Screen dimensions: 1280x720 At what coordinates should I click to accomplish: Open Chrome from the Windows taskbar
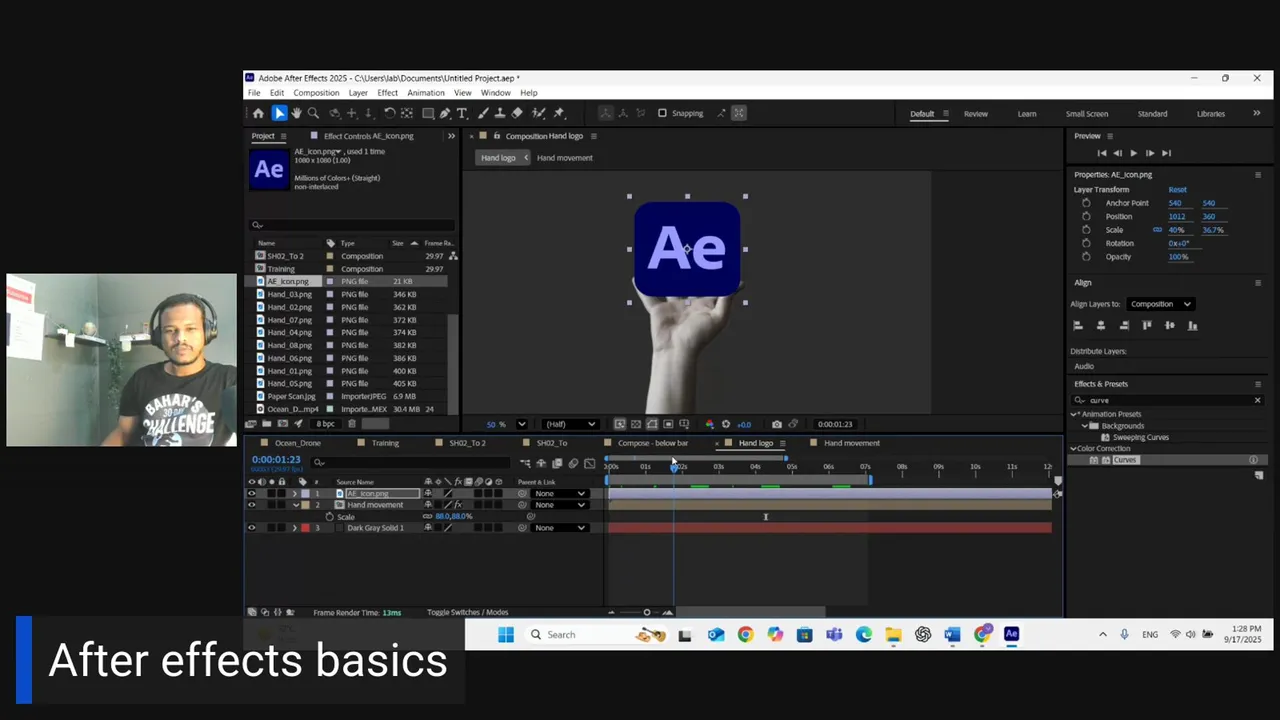point(745,634)
